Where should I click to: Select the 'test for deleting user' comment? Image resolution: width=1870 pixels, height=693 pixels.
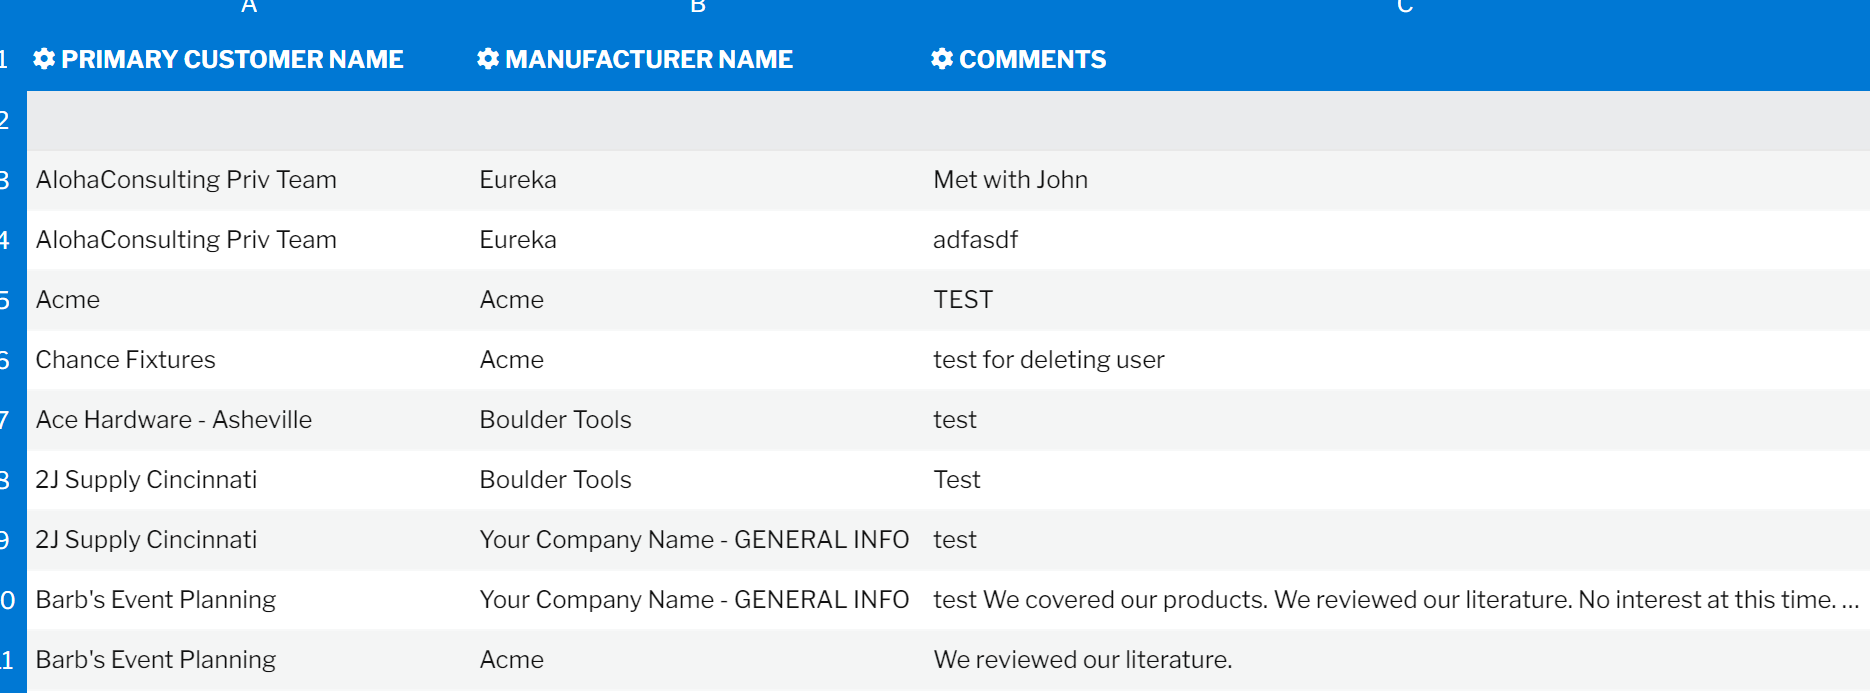point(1048,360)
